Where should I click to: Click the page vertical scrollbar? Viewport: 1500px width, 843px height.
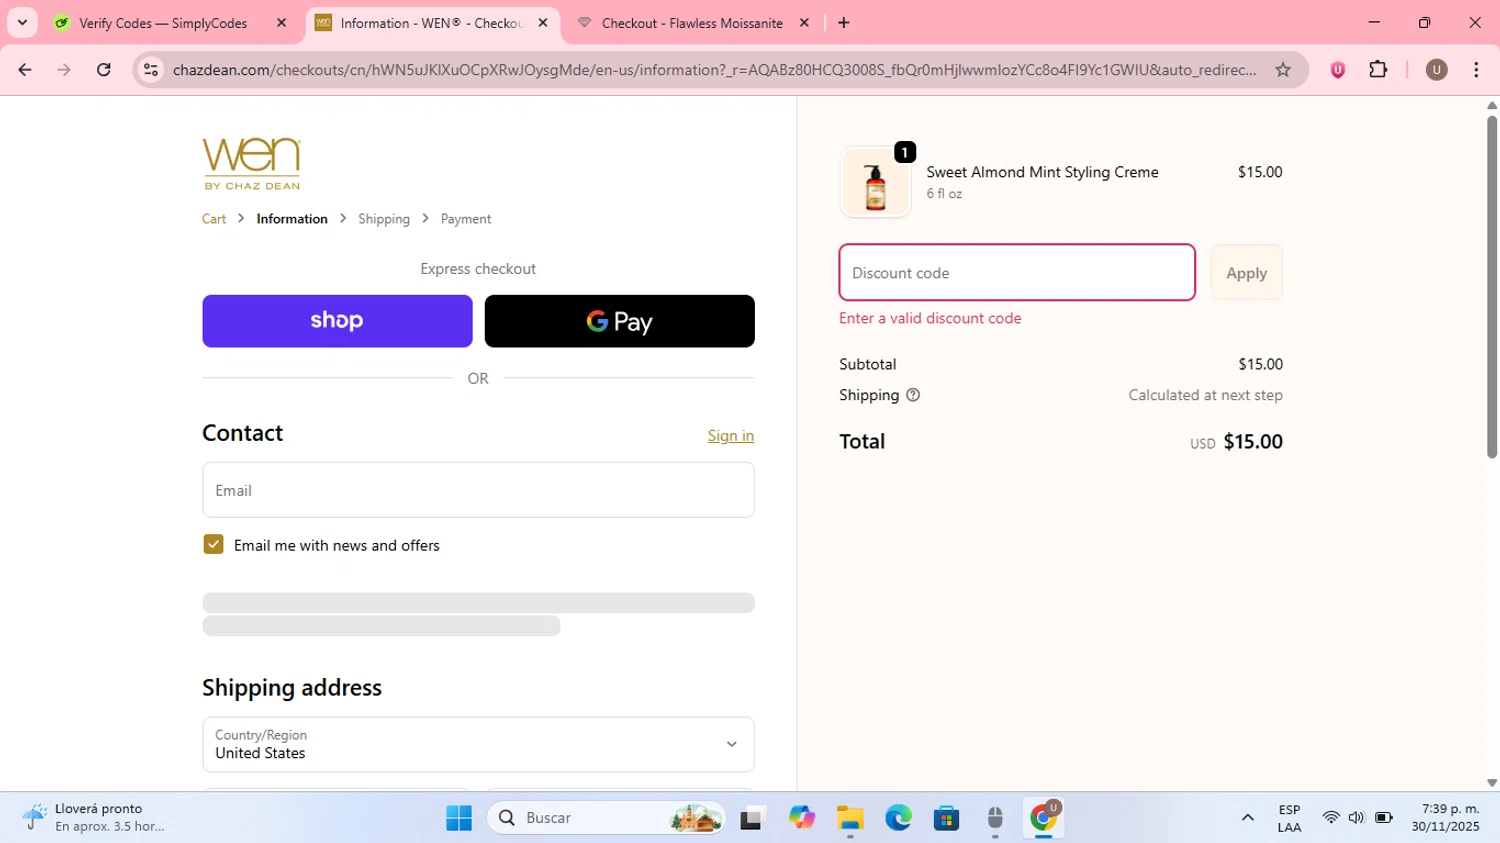[1492, 287]
